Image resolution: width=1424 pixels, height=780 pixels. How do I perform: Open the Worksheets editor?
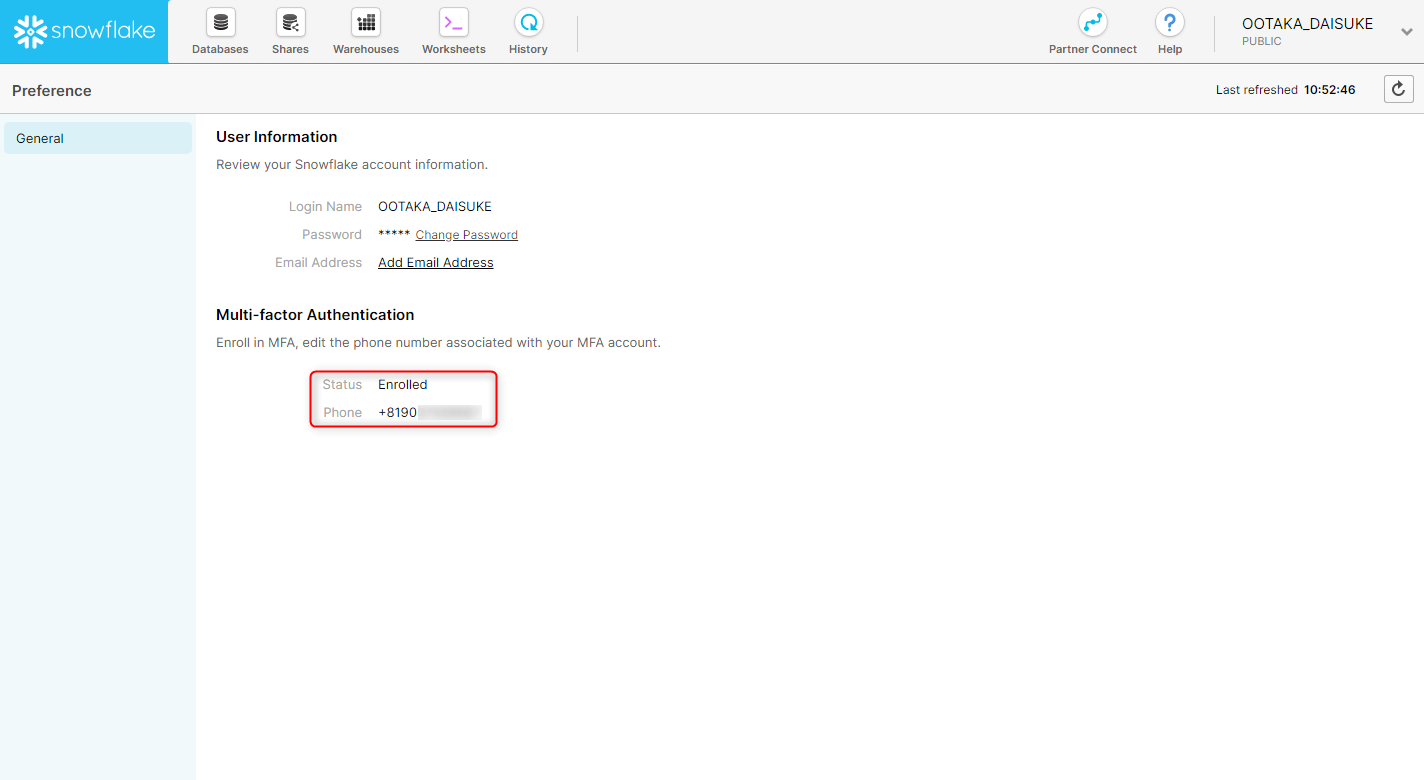(x=453, y=30)
